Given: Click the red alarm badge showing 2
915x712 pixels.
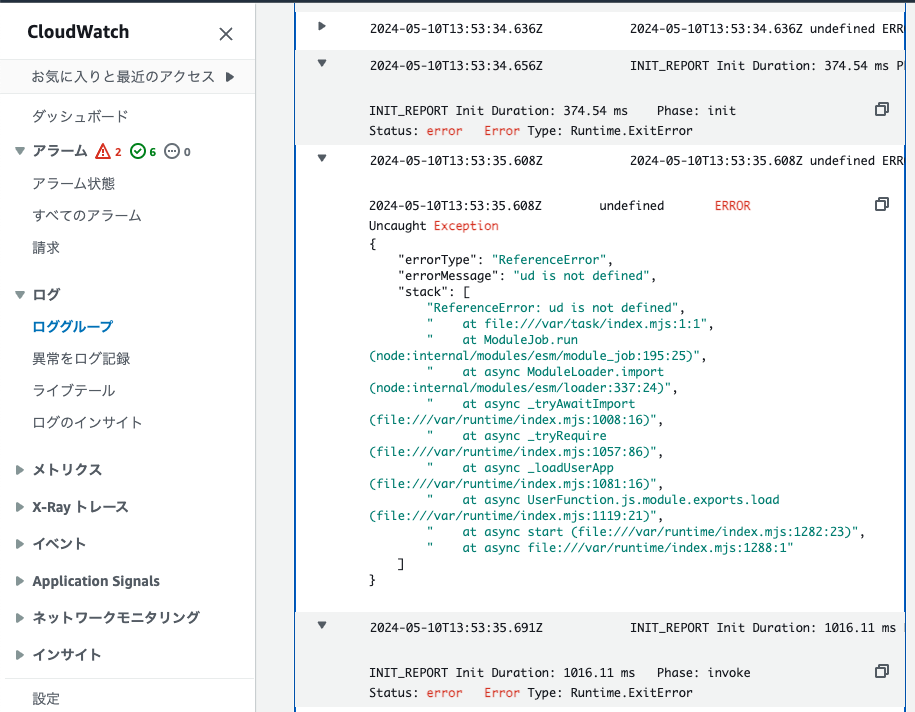Looking at the screenshot, I should [x=110, y=151].
